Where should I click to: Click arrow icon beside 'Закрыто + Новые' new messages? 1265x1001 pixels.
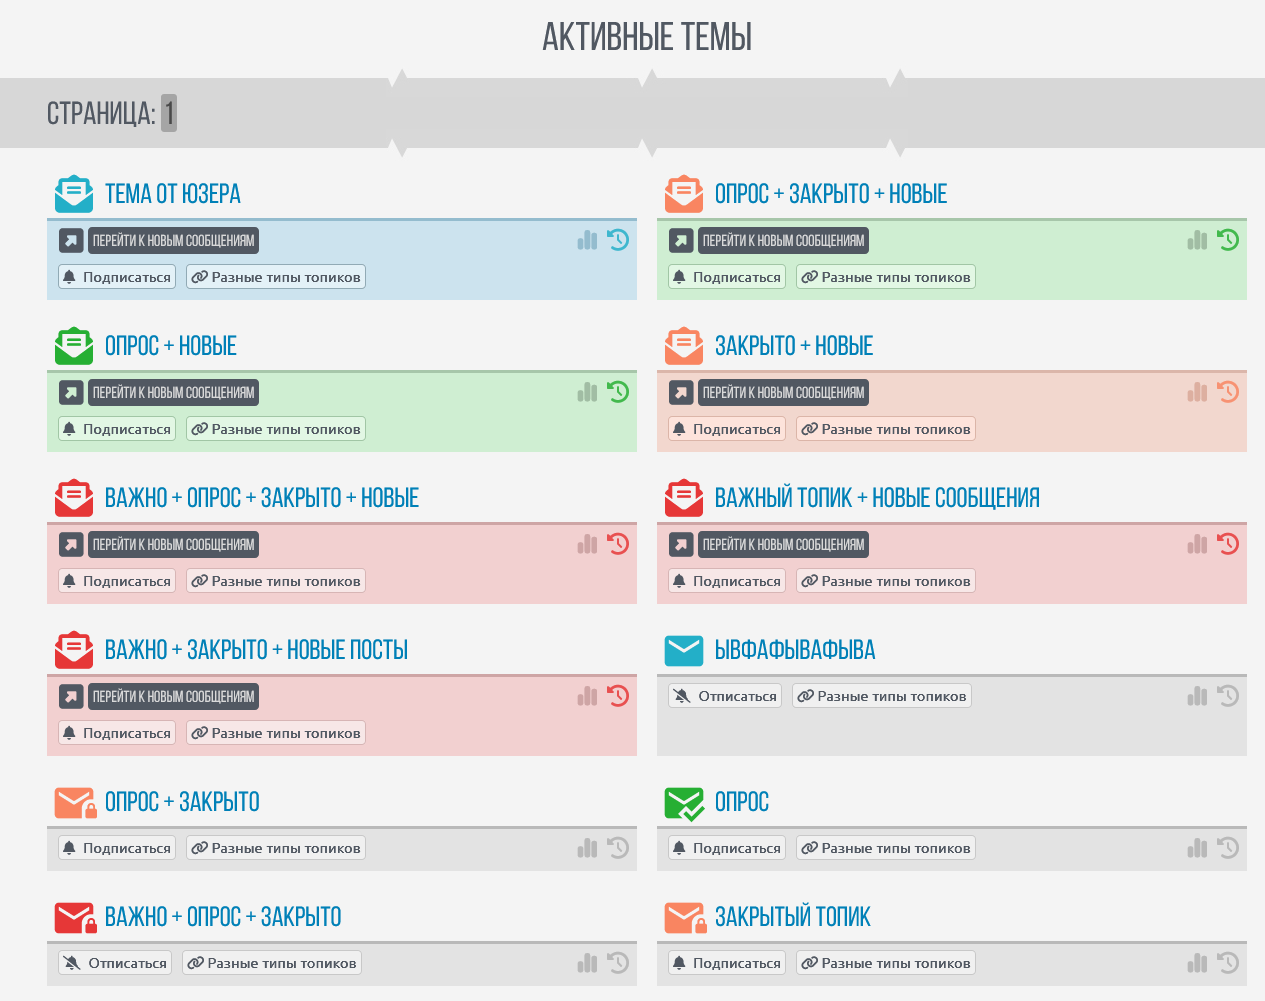pos(681,393)
